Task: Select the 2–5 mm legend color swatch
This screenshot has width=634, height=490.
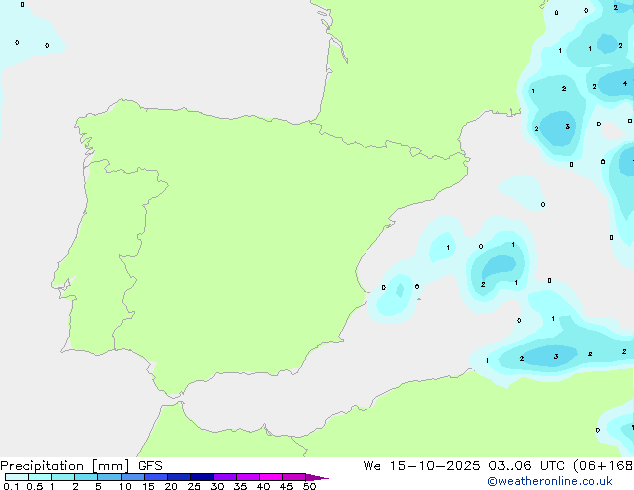Action: (86, 477)
